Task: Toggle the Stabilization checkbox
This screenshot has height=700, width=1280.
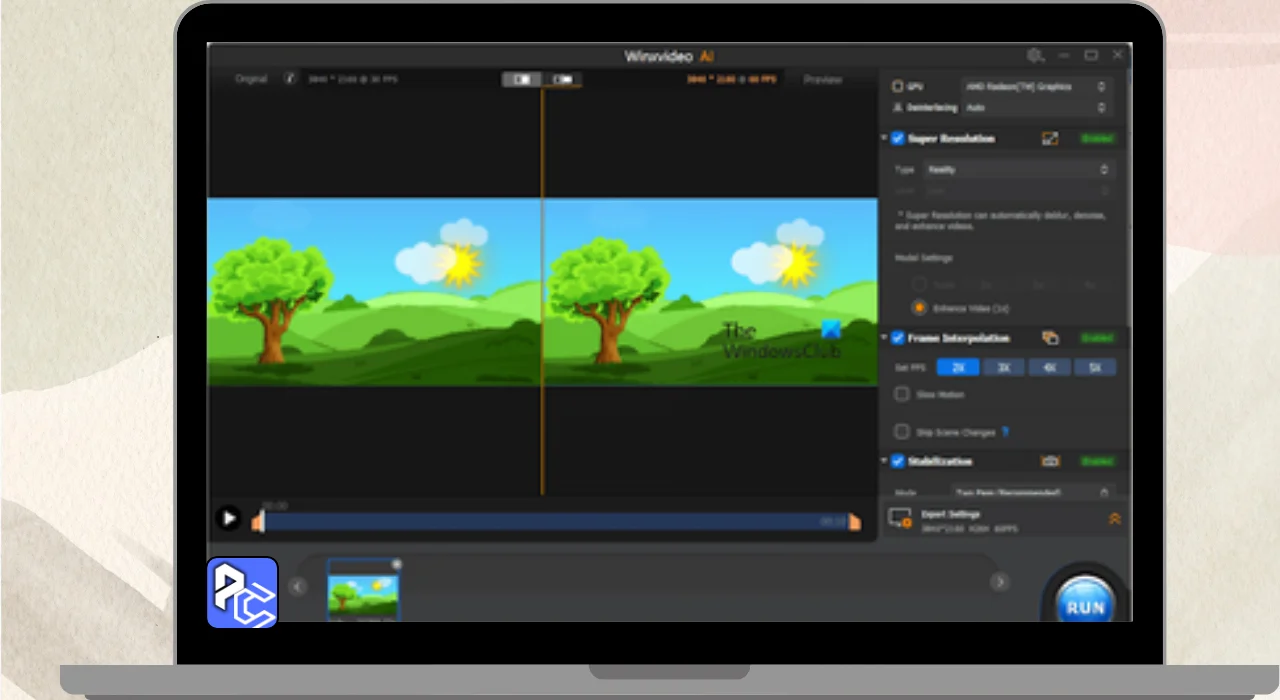Action: pyautogui.click(x=897, y=461)
